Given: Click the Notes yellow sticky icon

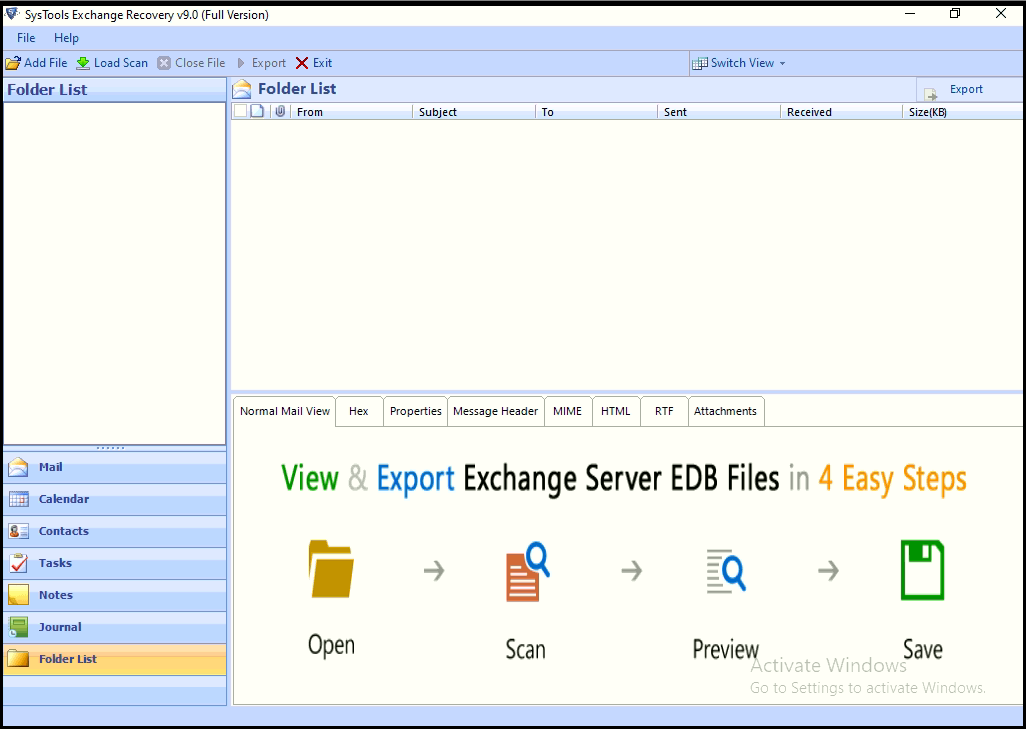Looking at the screenshot, I should (x=18, y=595).
